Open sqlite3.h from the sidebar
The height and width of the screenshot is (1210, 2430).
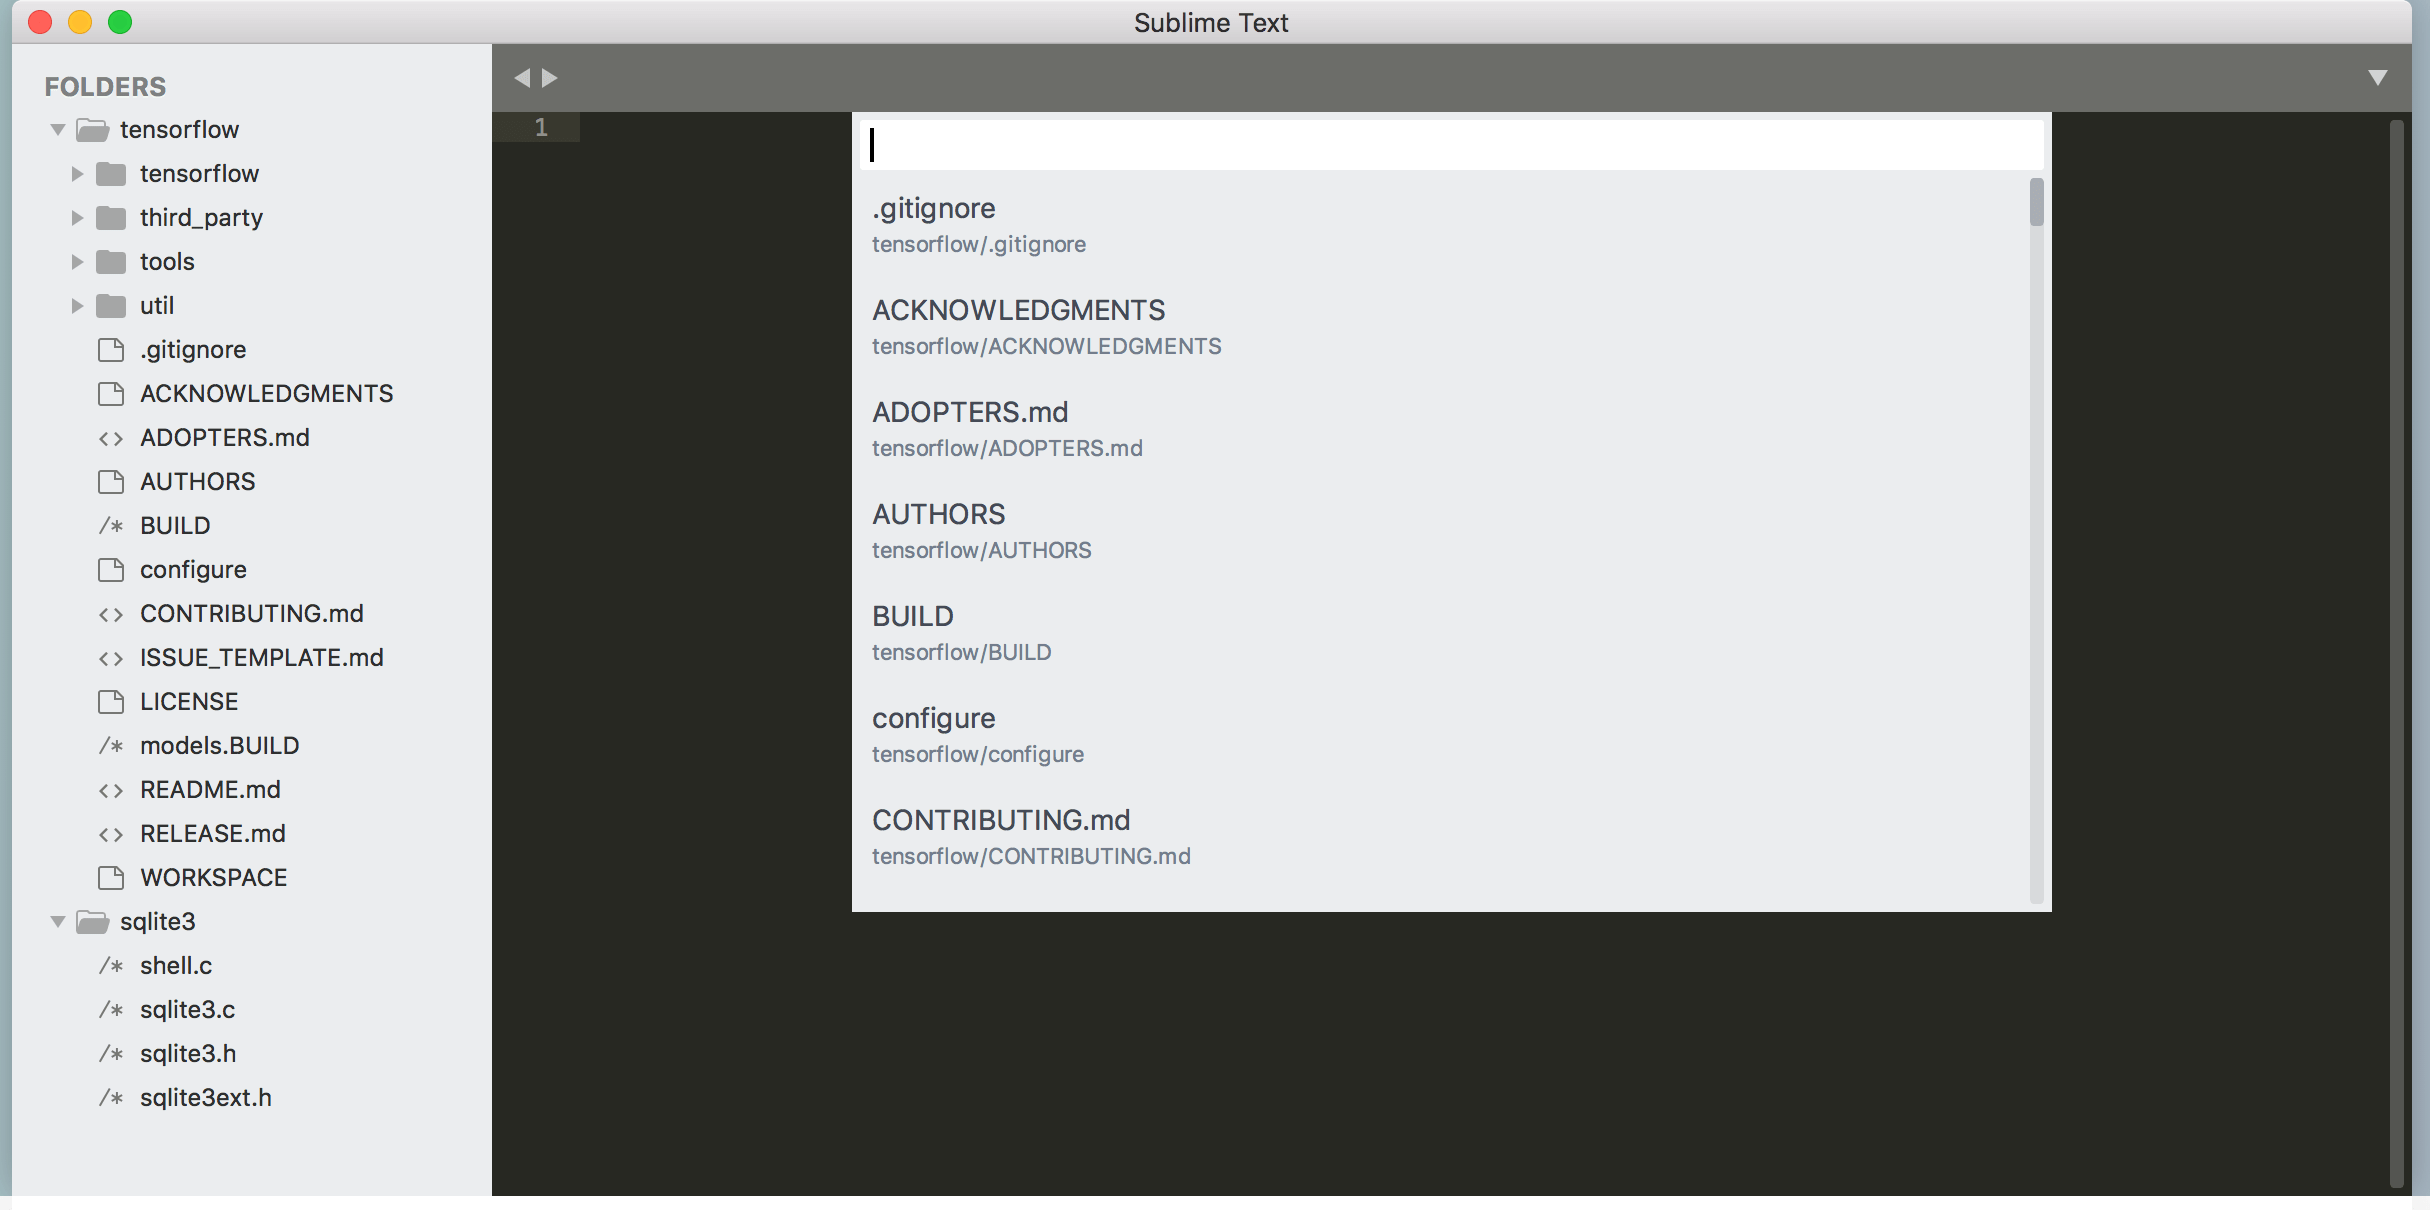[188, 1054]
